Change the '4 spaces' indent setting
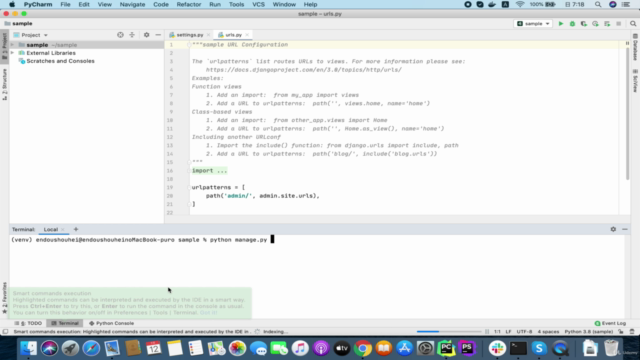The height and width of the screenshot is (360, 640). point(548,332)
